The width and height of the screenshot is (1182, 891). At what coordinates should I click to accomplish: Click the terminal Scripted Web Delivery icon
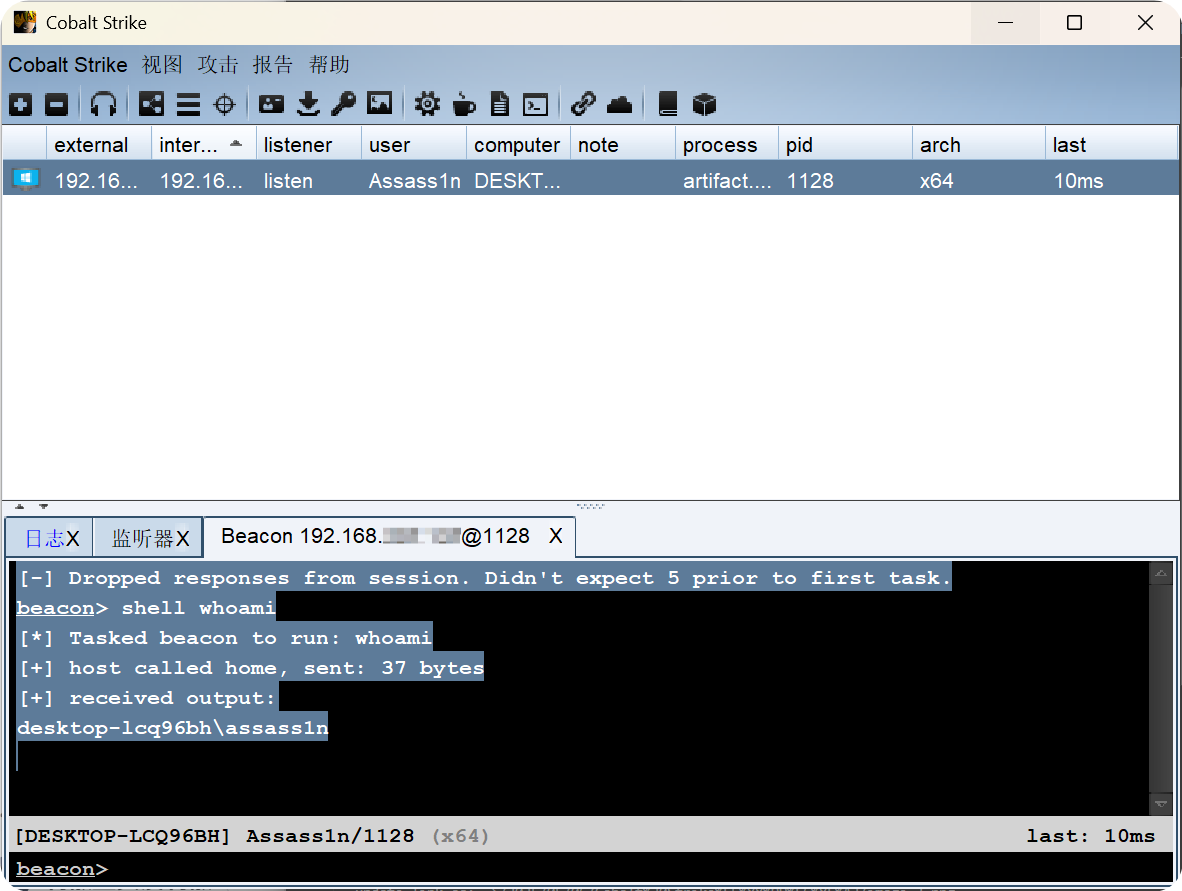(535, 104)
